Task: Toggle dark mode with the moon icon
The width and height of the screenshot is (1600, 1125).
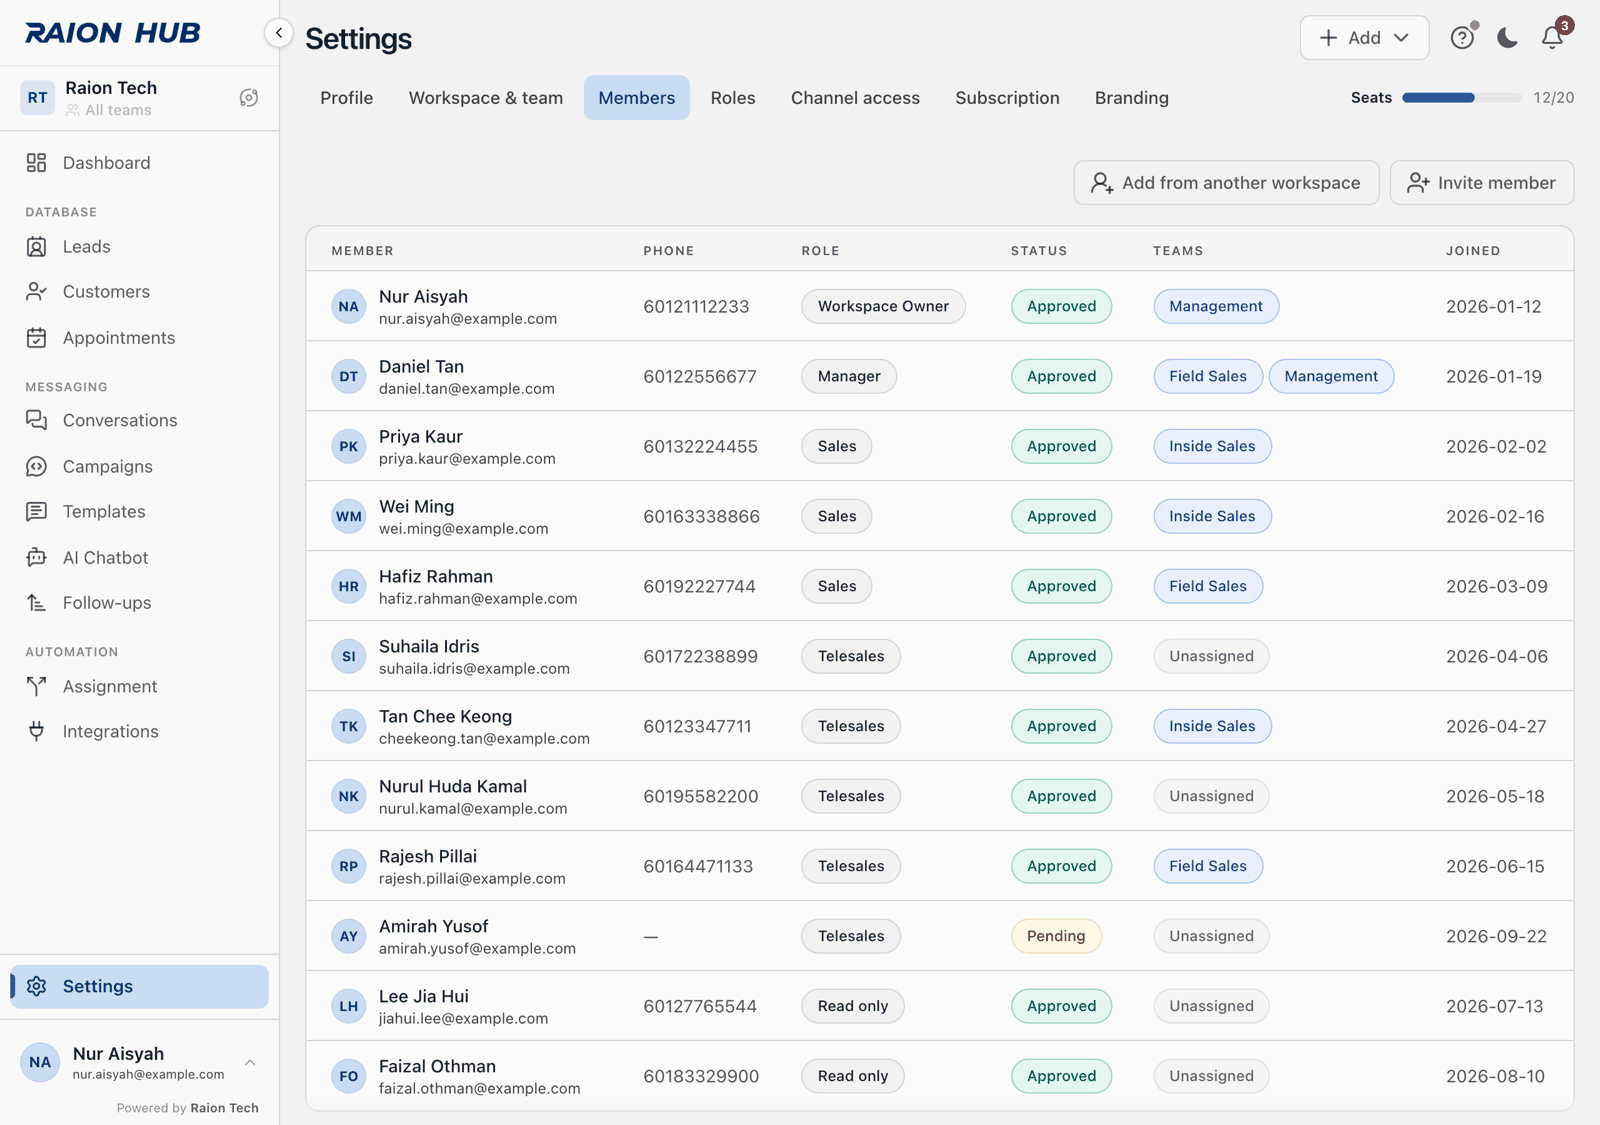Action: point(1508,37)
